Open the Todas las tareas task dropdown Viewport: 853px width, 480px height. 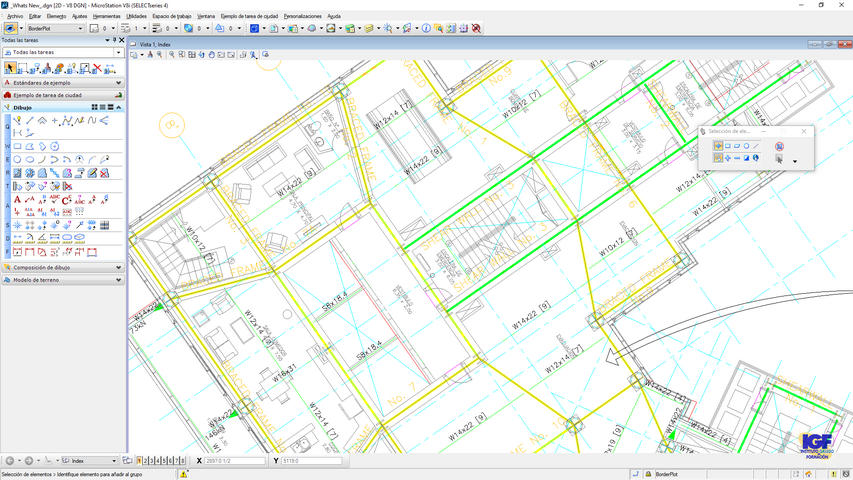(118, 52)
